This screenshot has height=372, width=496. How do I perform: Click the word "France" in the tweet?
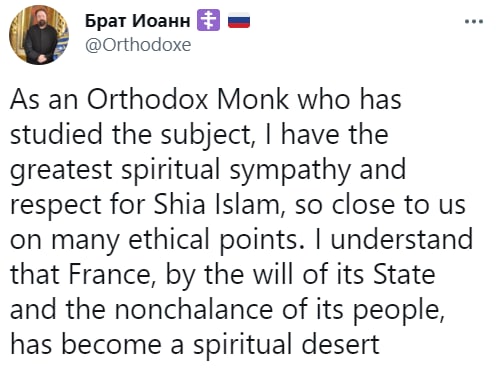tap(110, 275)
